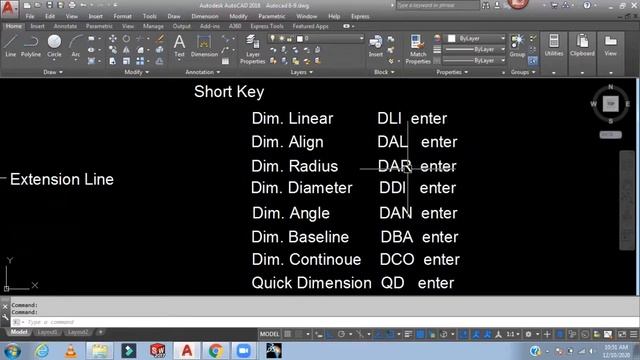Image resolution: width=640 pixels, height=360 pixels.
Task: Click the Workspace Switching gear icon
Action: pyautogui.click(x=528, y=334)
